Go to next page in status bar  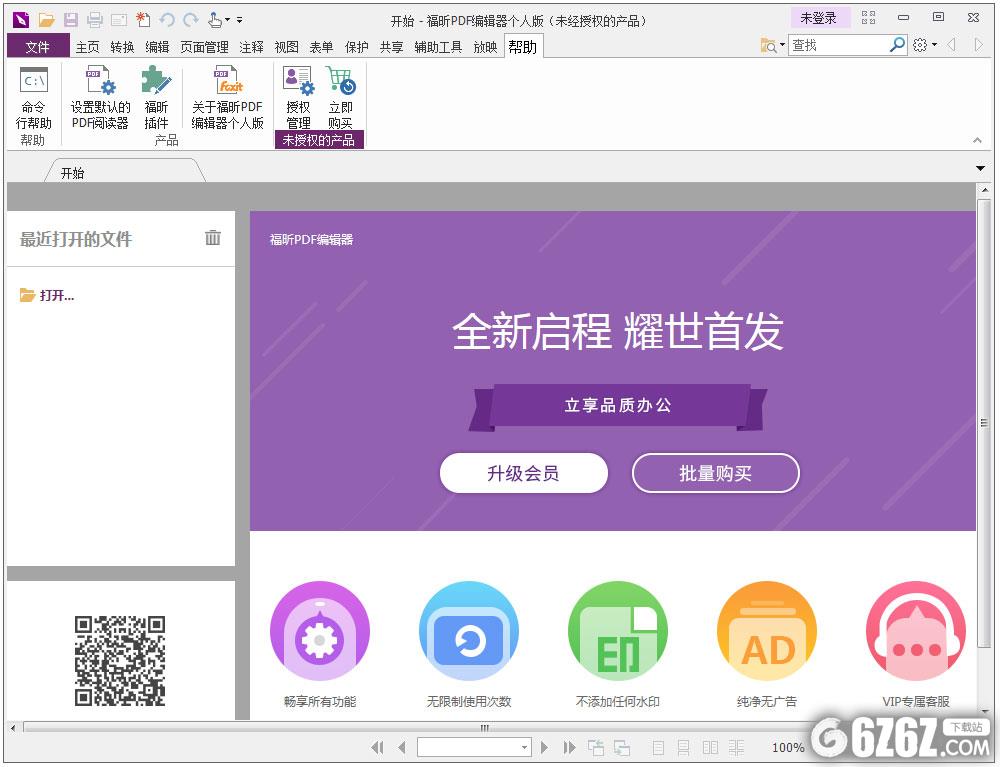tap(544, 747)
